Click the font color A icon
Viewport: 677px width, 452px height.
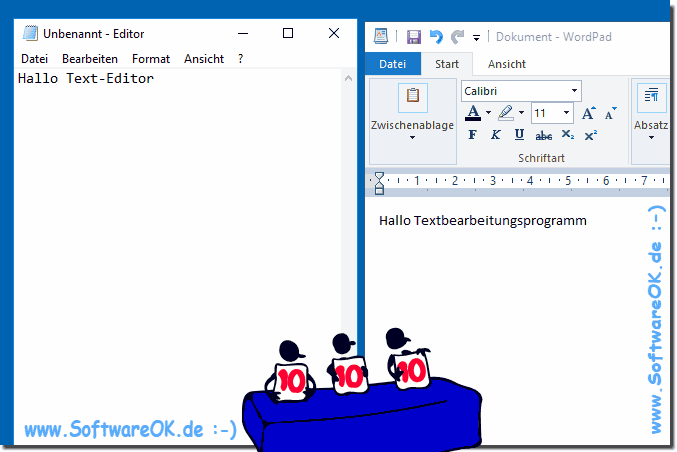[x=473, y=113]
